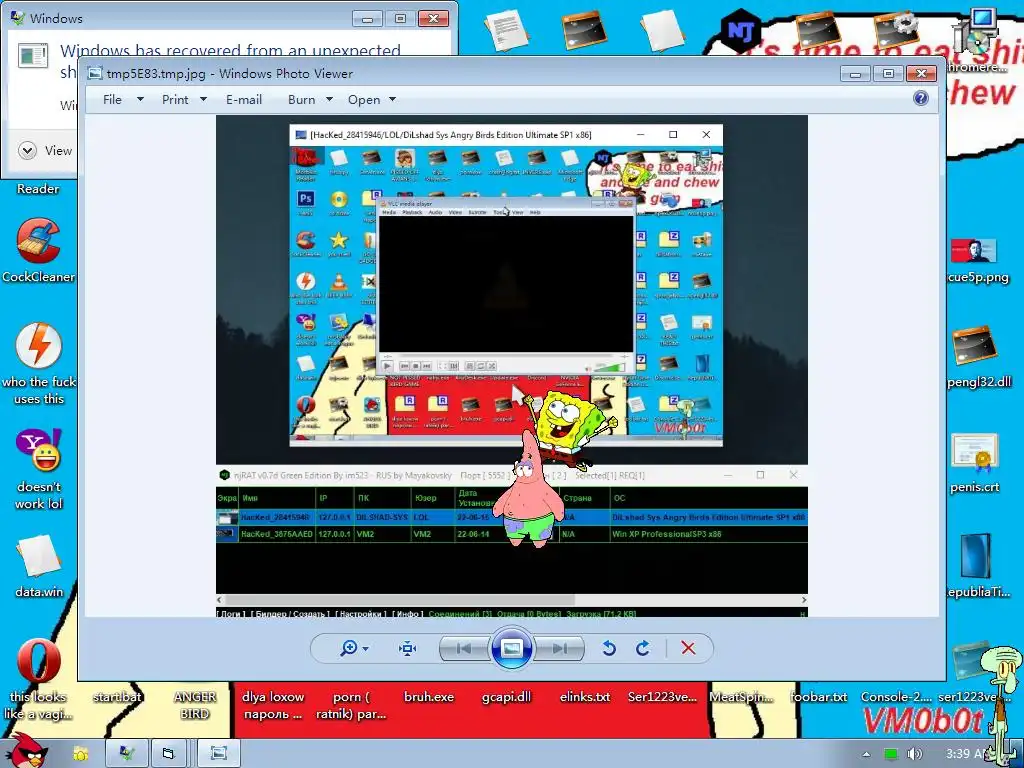Click the volume speaker tray icon
Image resolution: width=1024 pixels, height=768 pixels.
click(x=914, y=754)
